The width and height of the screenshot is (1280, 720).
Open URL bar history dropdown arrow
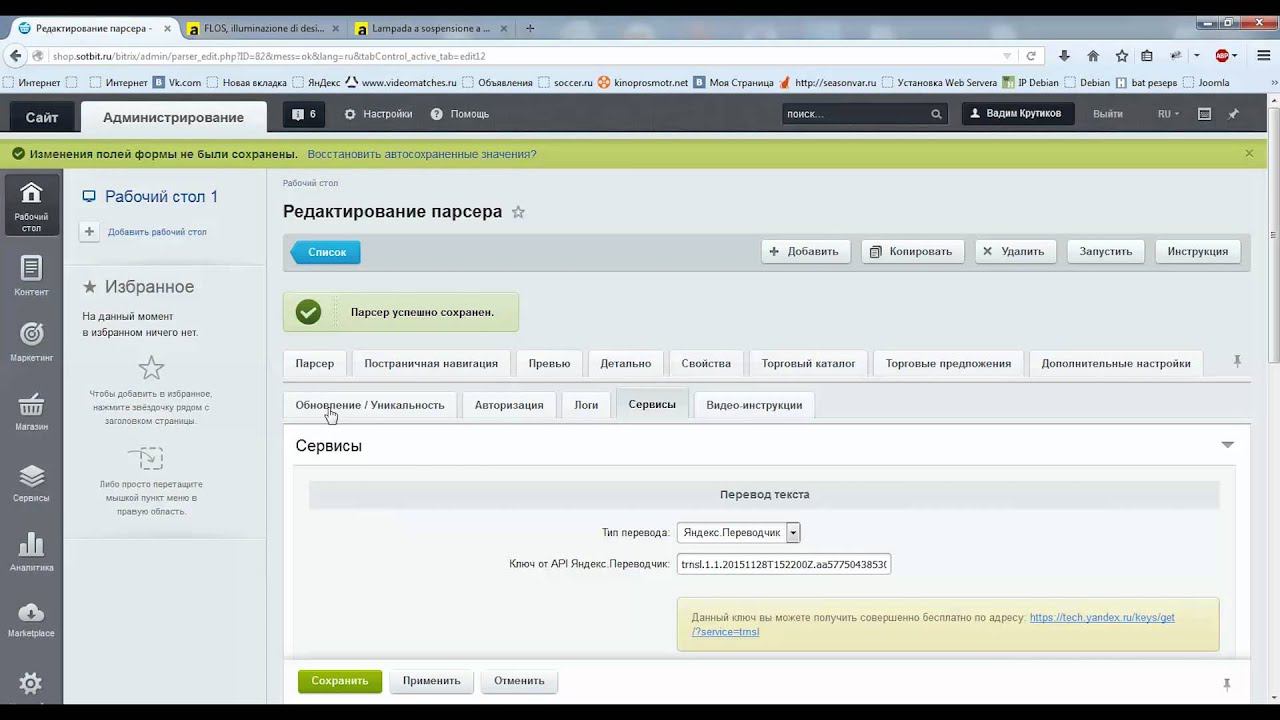(1007, 56)
